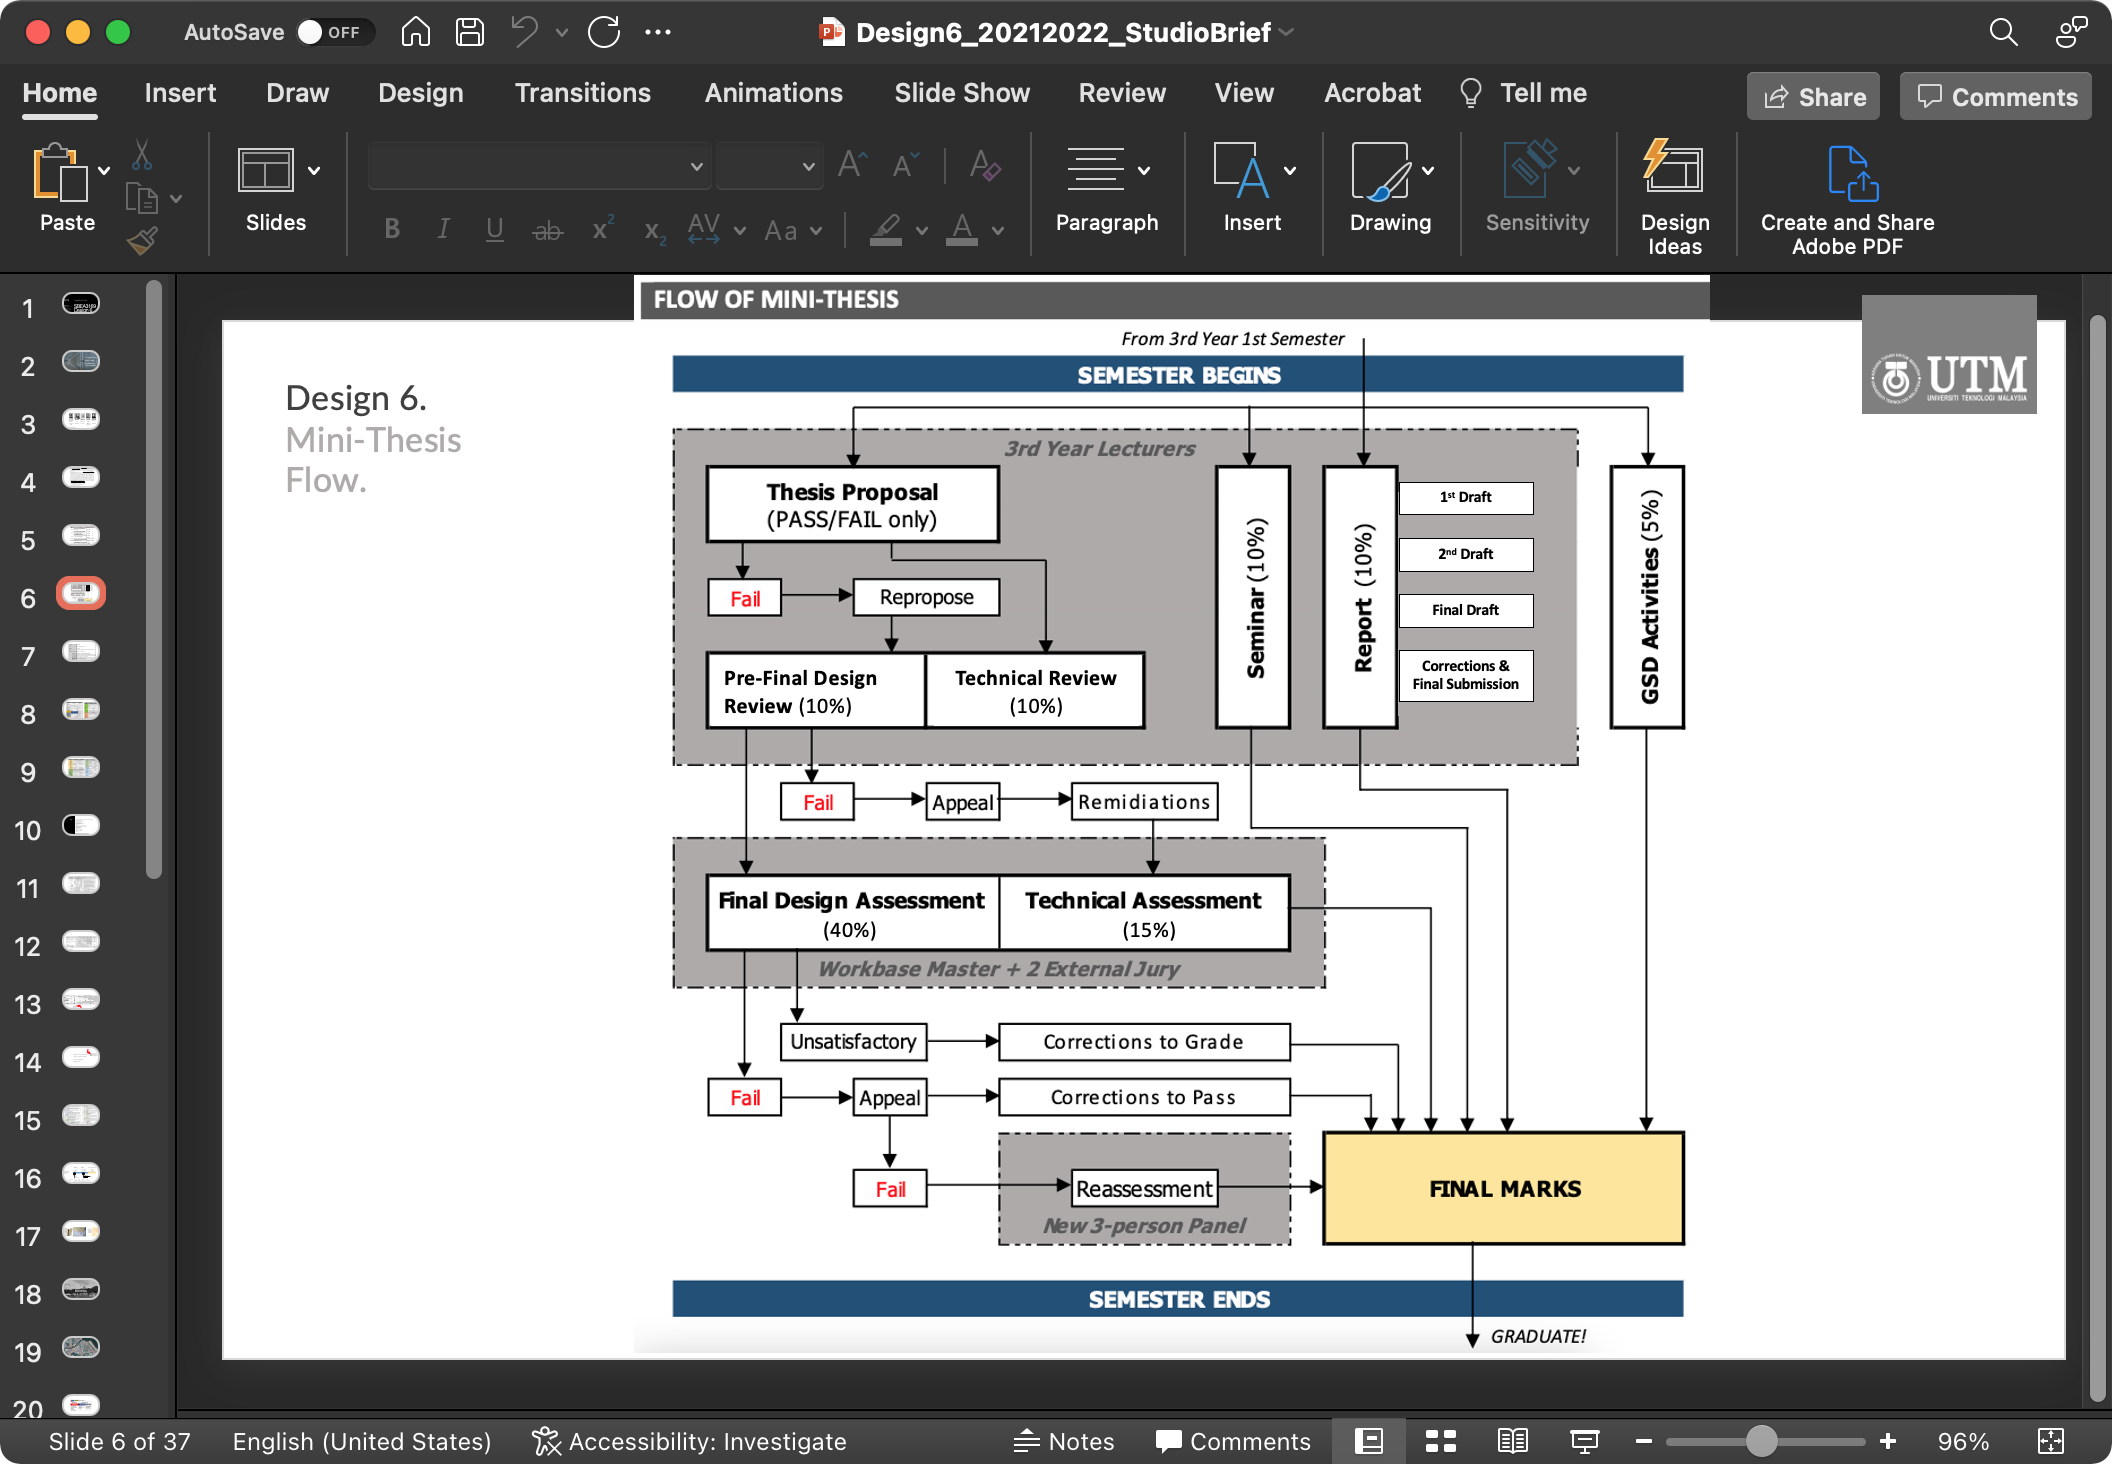Screen dimensions: 2112x1464
Task: Expand the Paste dropdown arrow
Action: [104, 171]
